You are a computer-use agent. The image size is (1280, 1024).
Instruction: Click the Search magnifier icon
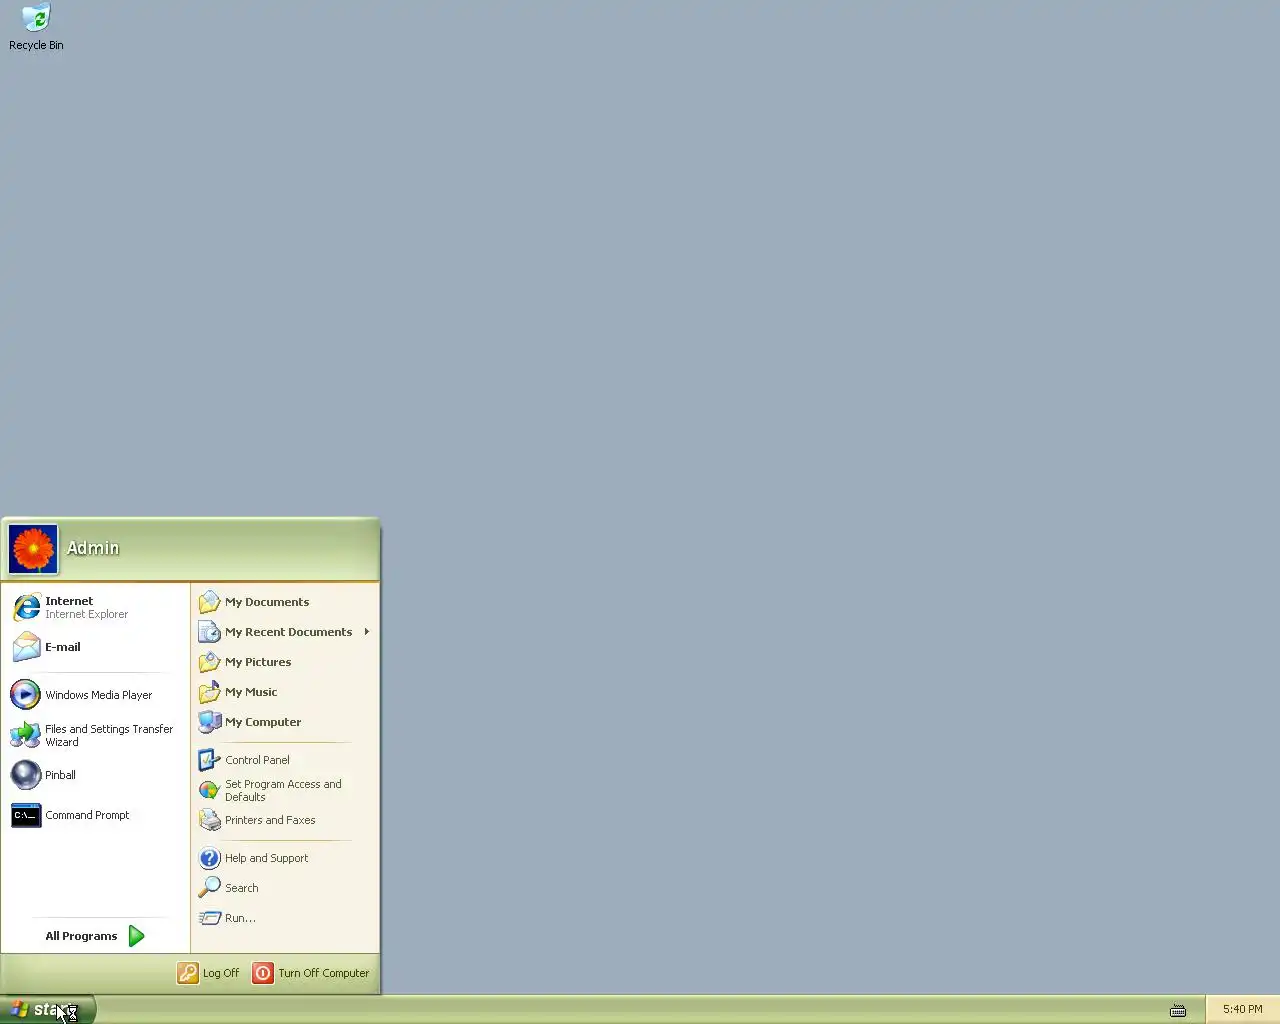[x=209, y=888]
